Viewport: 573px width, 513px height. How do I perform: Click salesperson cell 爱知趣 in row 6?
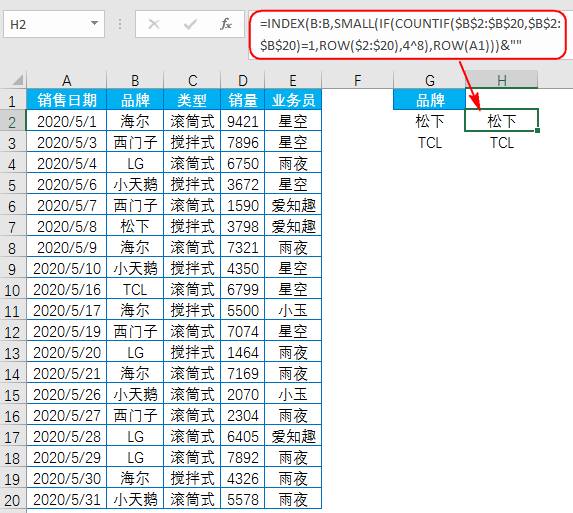(293, 205)
